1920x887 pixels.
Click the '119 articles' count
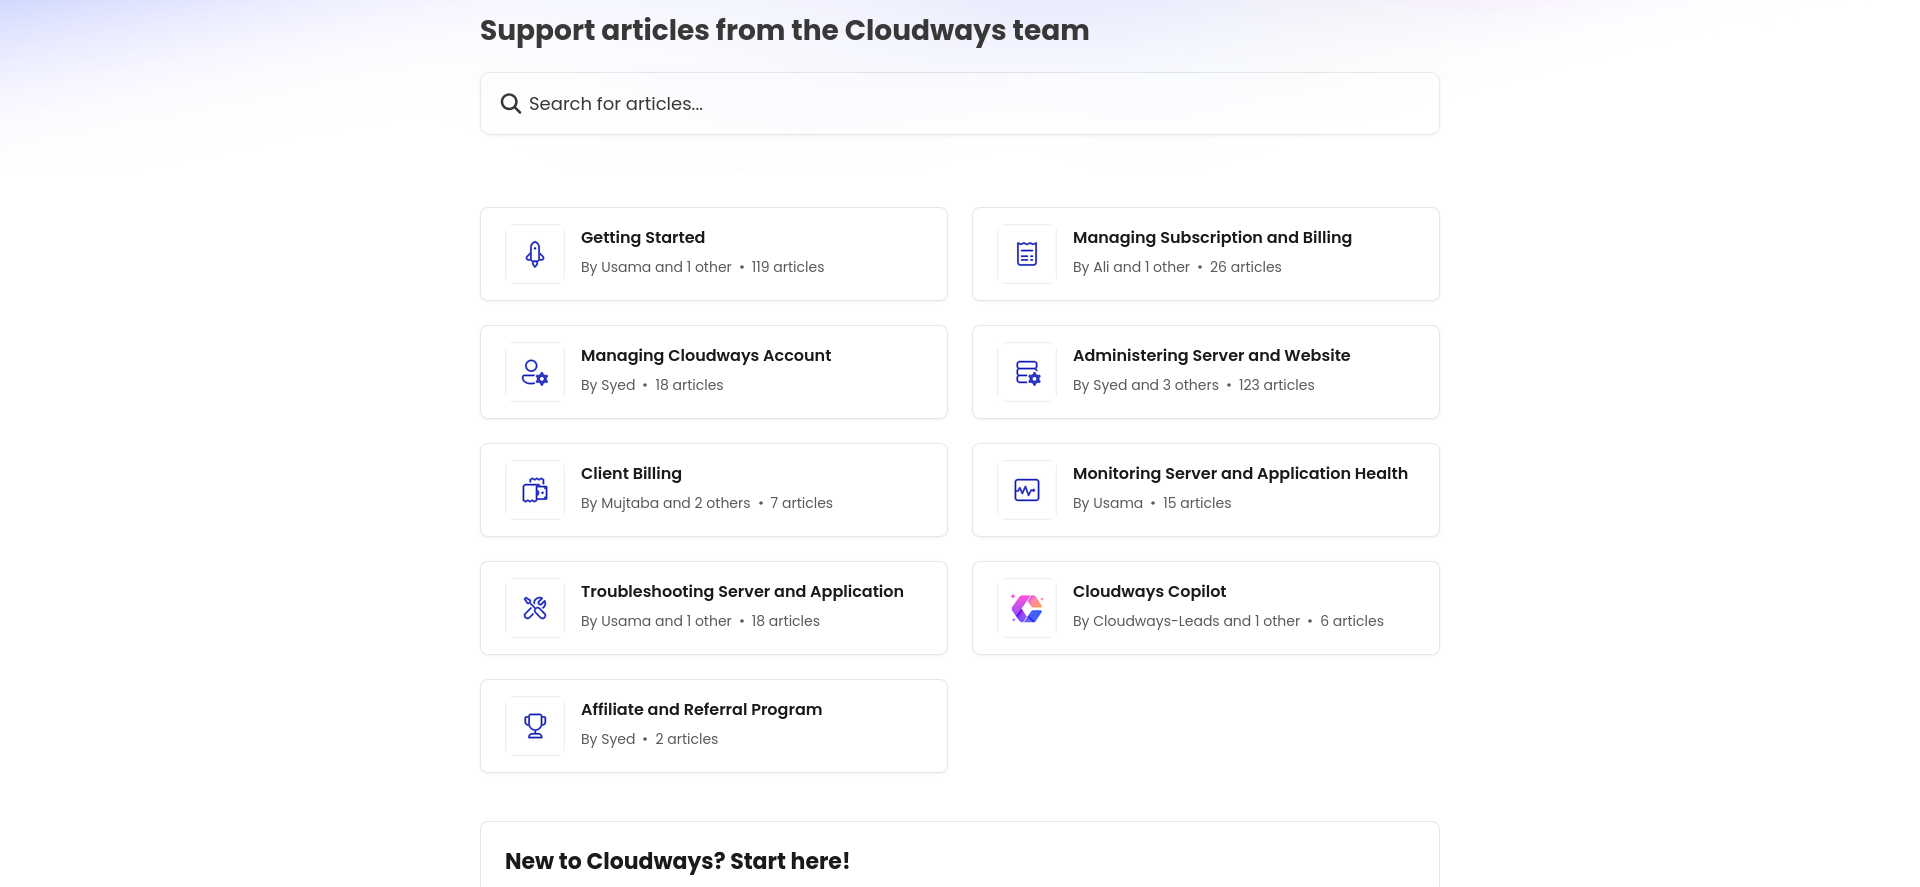[788, 267]
